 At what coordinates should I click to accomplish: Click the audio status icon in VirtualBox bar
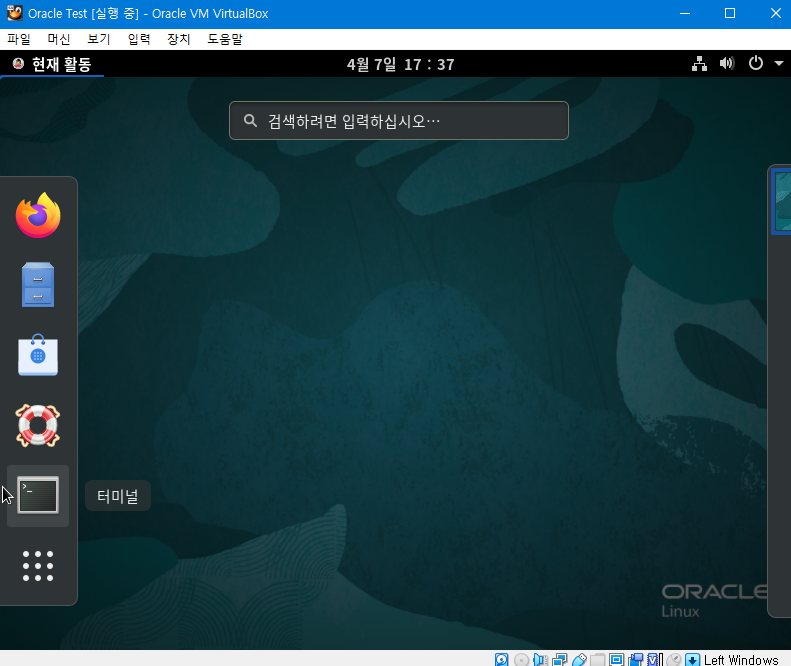[540, 659]
